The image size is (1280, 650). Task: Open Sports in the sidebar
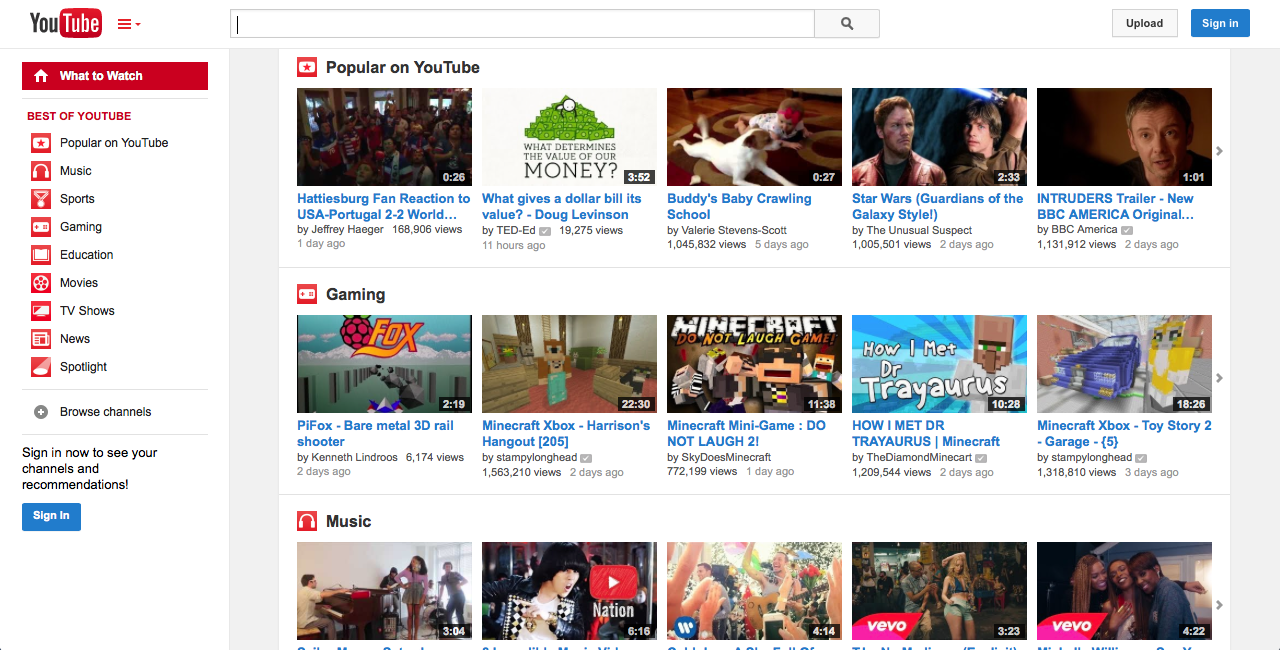pos(77,199)
